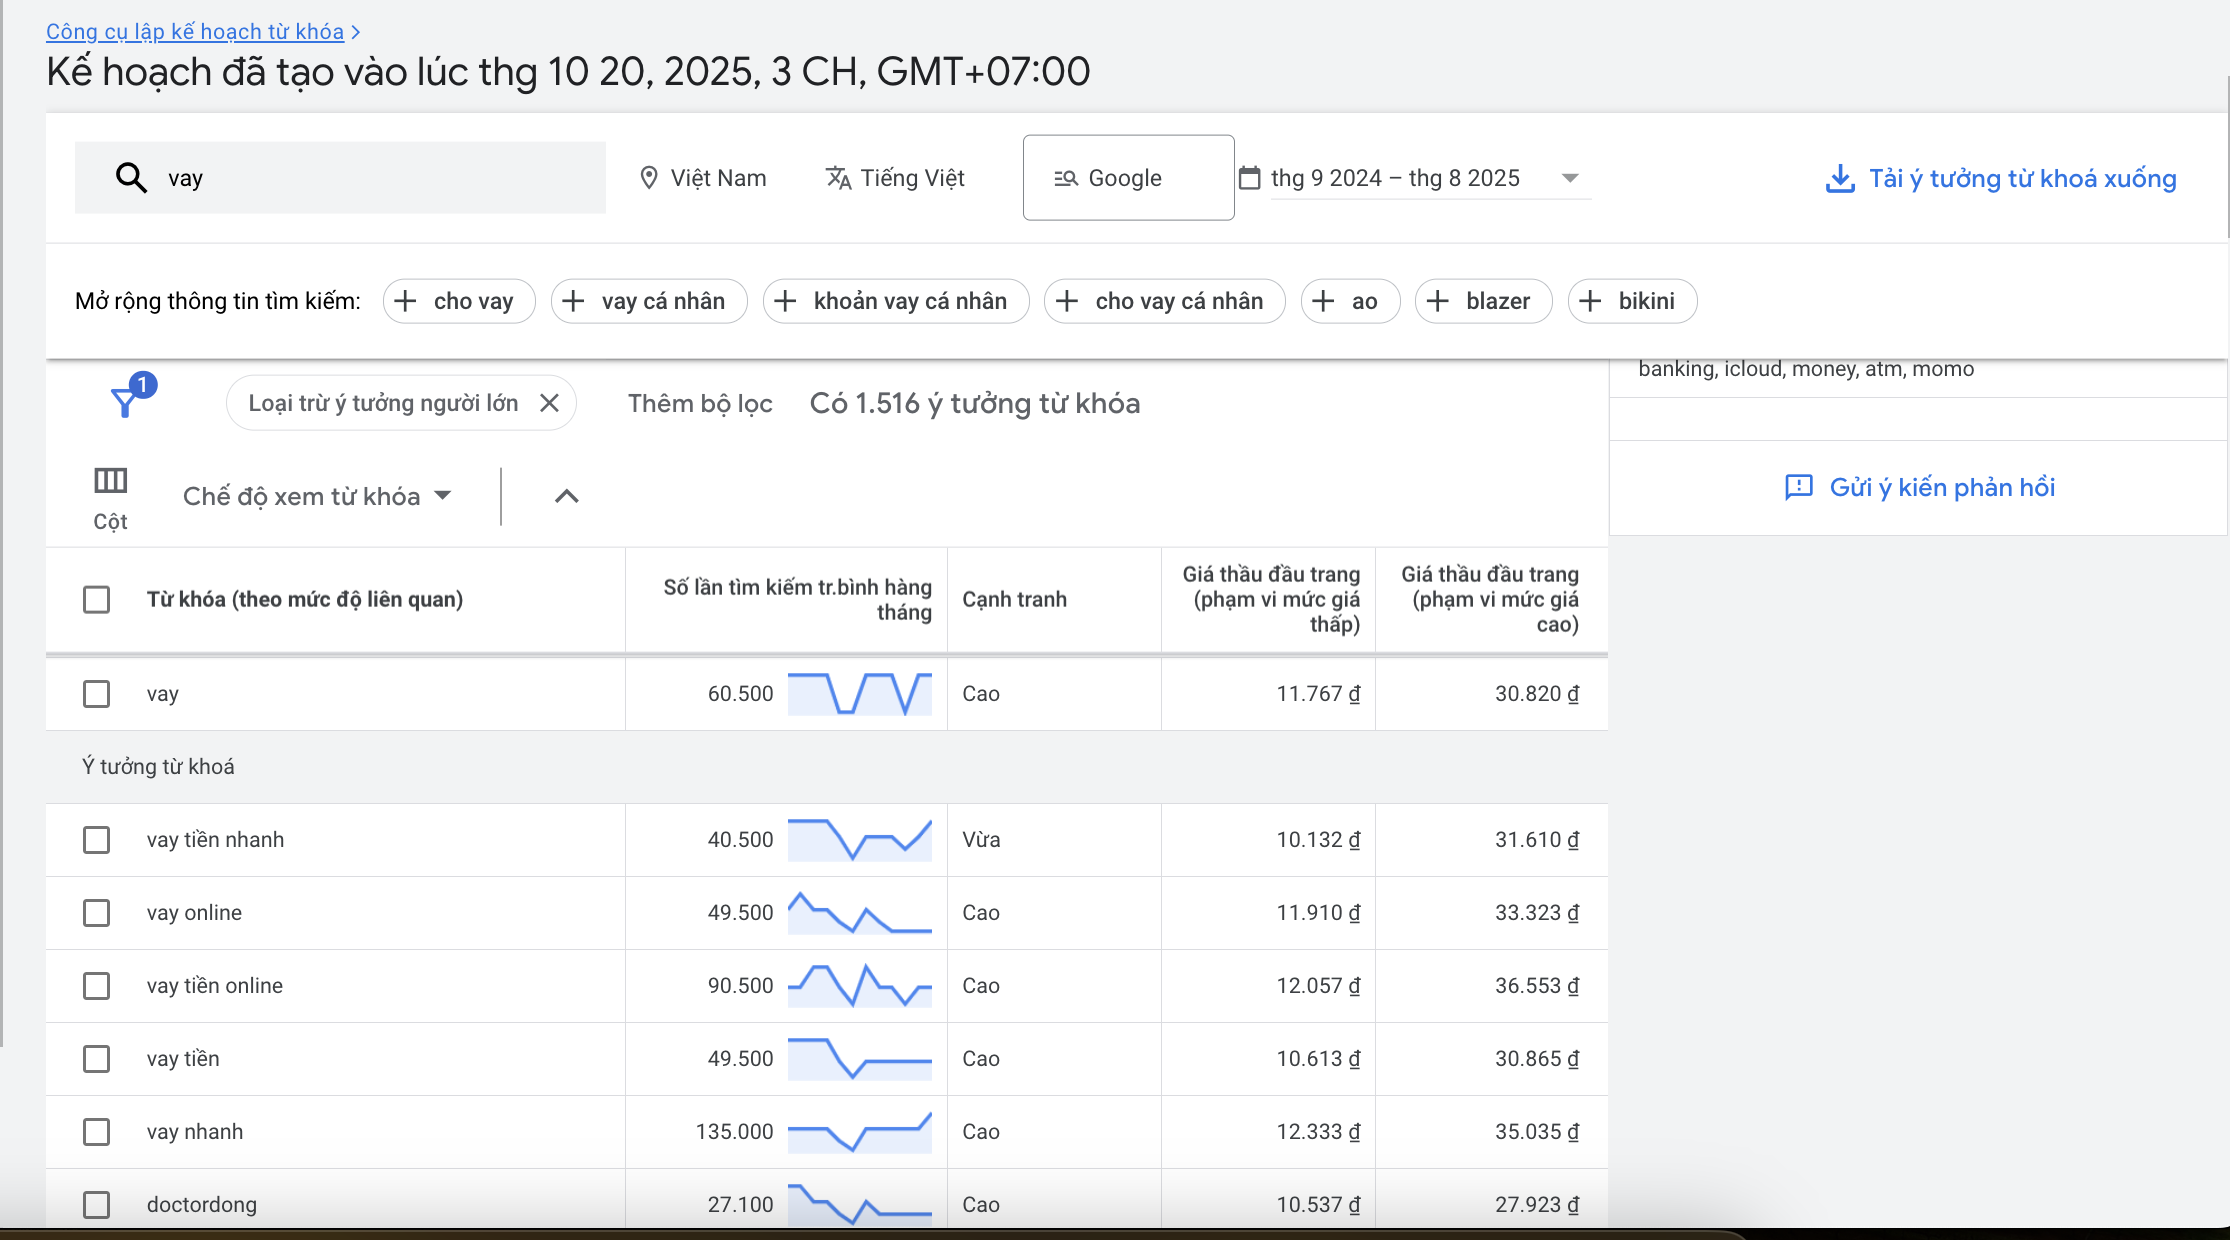Click the download keyword ideas icon
2230x1240 pixels.
[x=1839, y=179]
